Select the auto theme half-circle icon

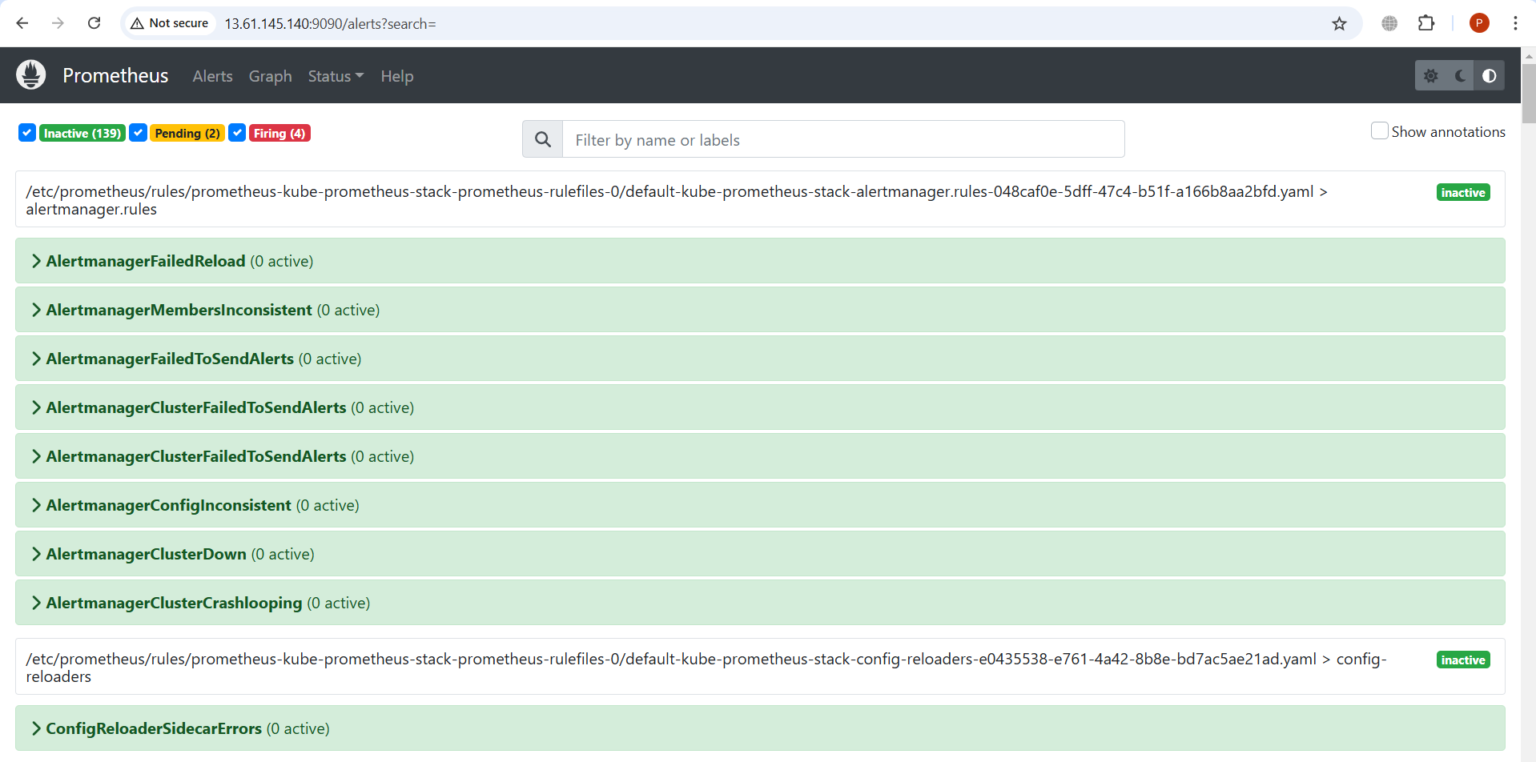[x=1489, y=75]
